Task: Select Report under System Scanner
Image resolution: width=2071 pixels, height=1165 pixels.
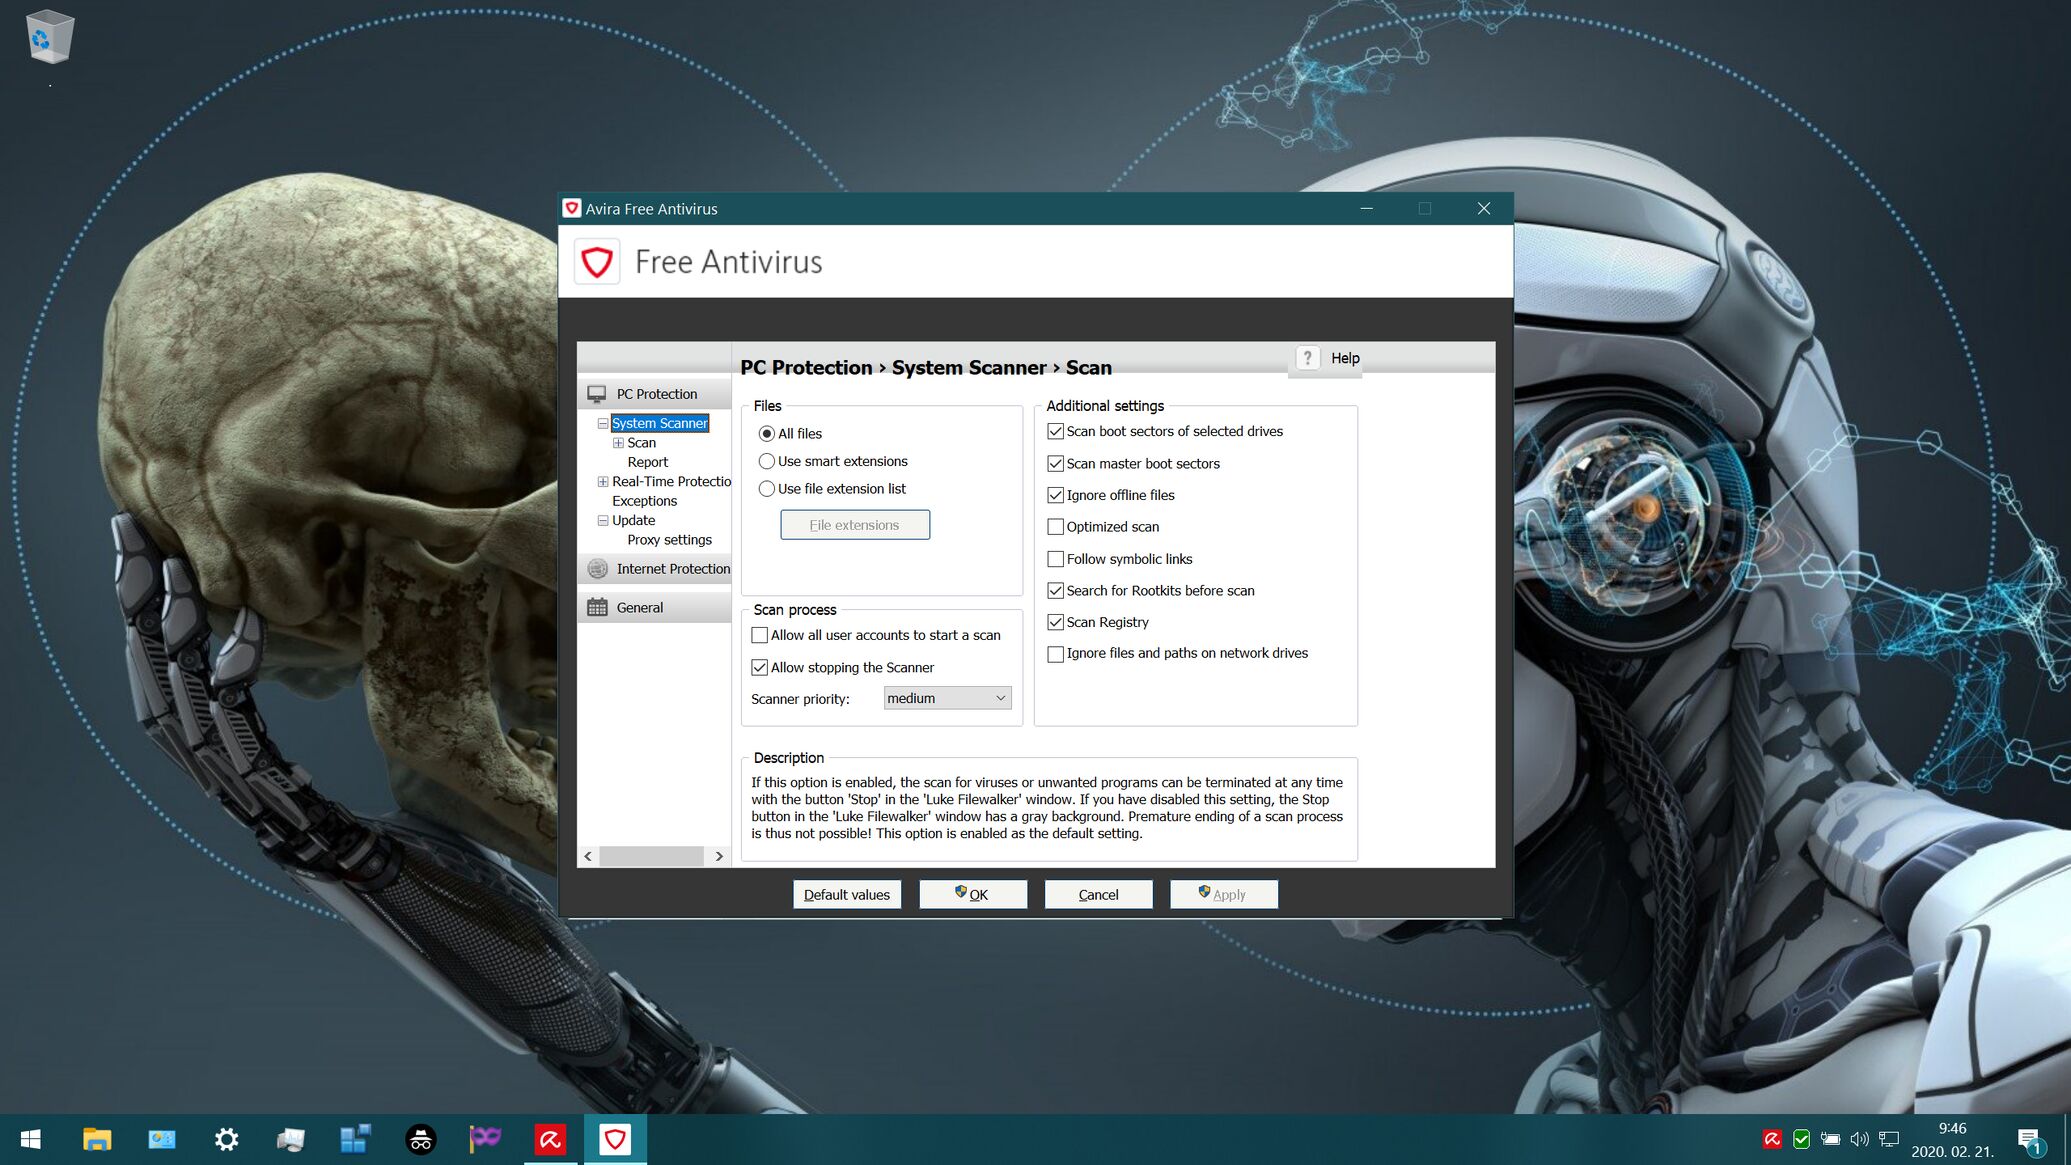Action: click(647, 462)
